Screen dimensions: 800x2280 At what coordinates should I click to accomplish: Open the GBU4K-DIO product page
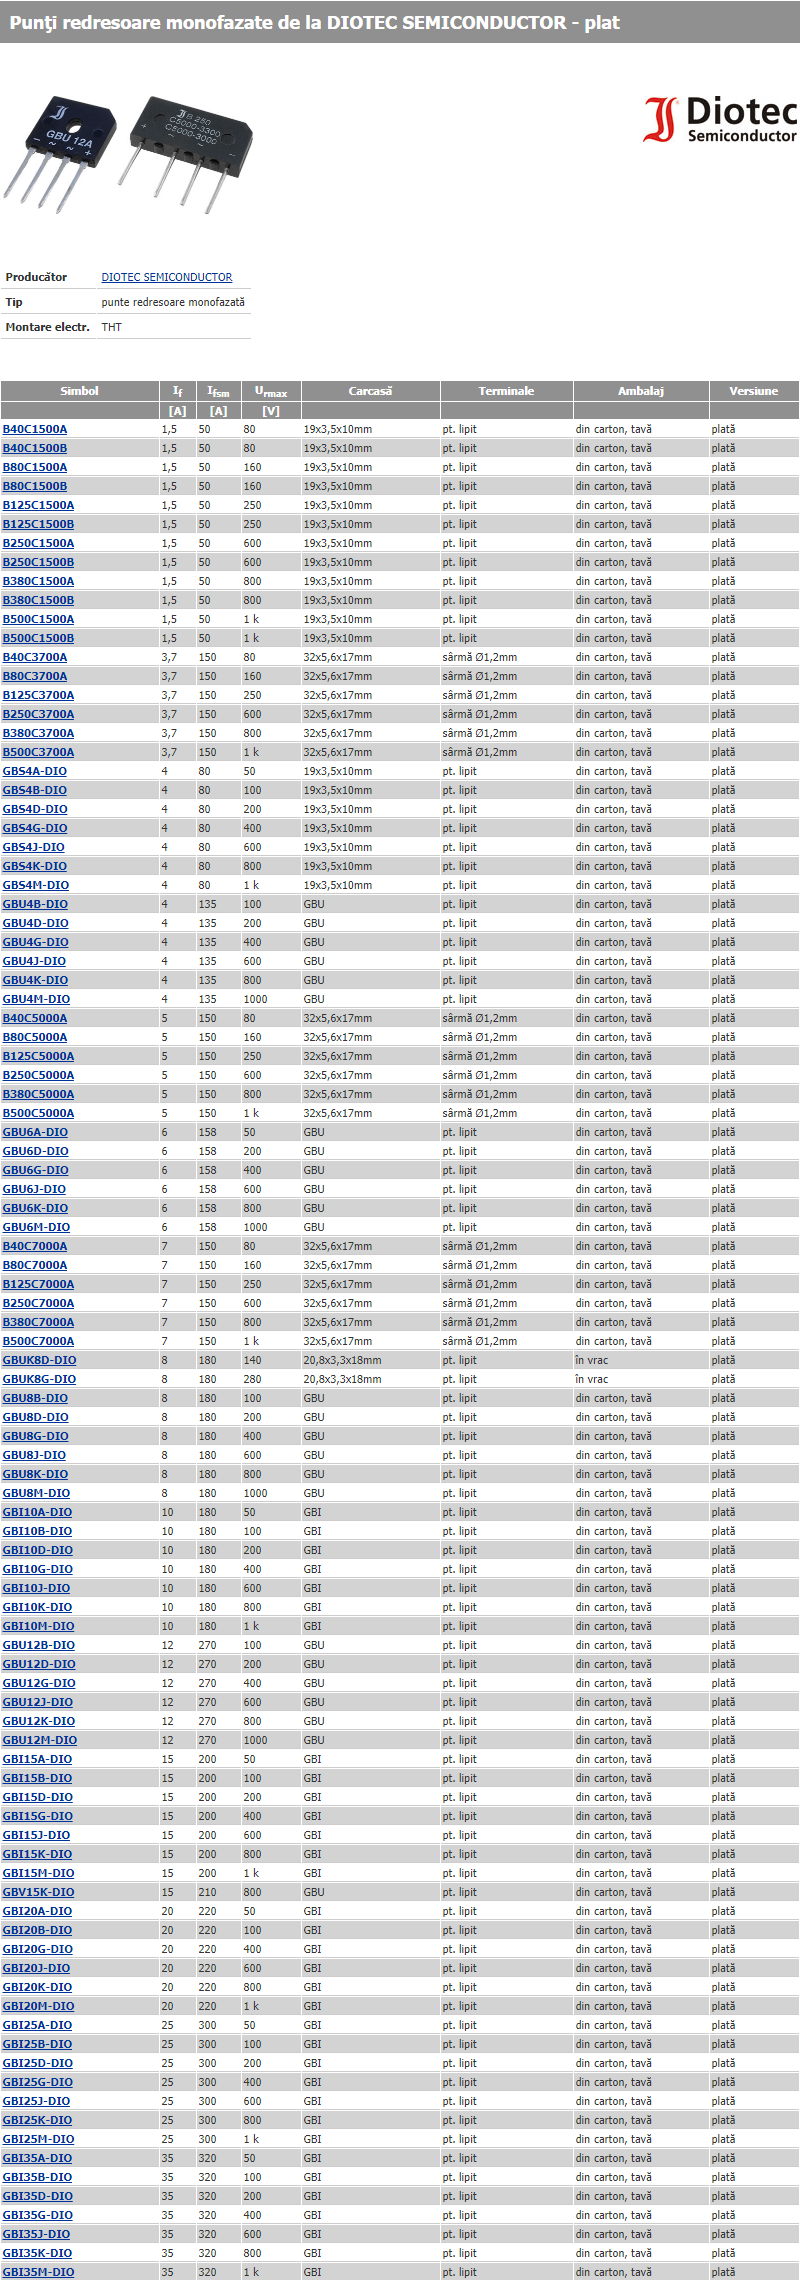(x=35, y=980)
